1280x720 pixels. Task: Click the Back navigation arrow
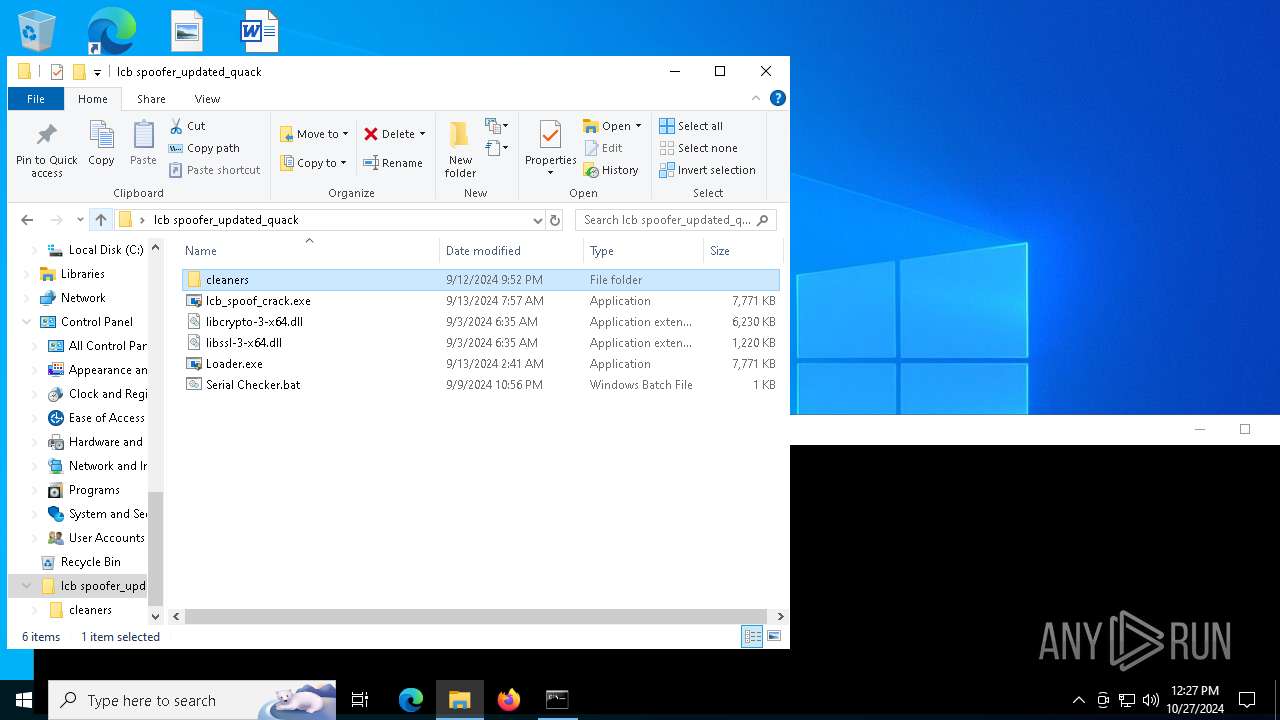27,220
